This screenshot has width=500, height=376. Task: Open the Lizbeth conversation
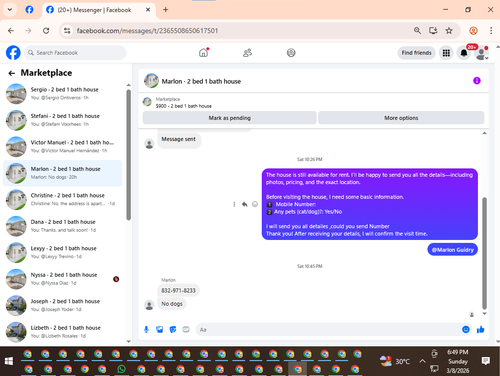(63, 332)
